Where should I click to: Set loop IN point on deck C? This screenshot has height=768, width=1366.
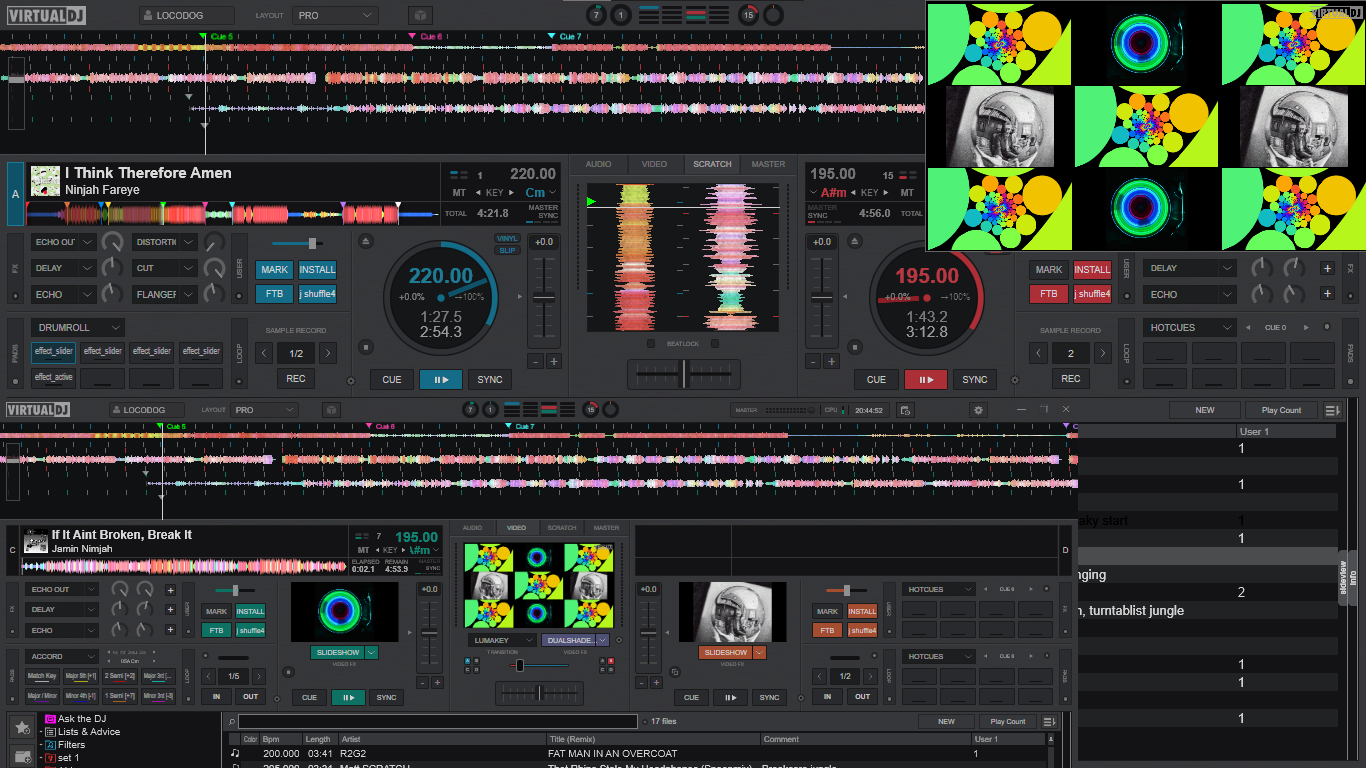pyautogui.click(x=216, y=696)
